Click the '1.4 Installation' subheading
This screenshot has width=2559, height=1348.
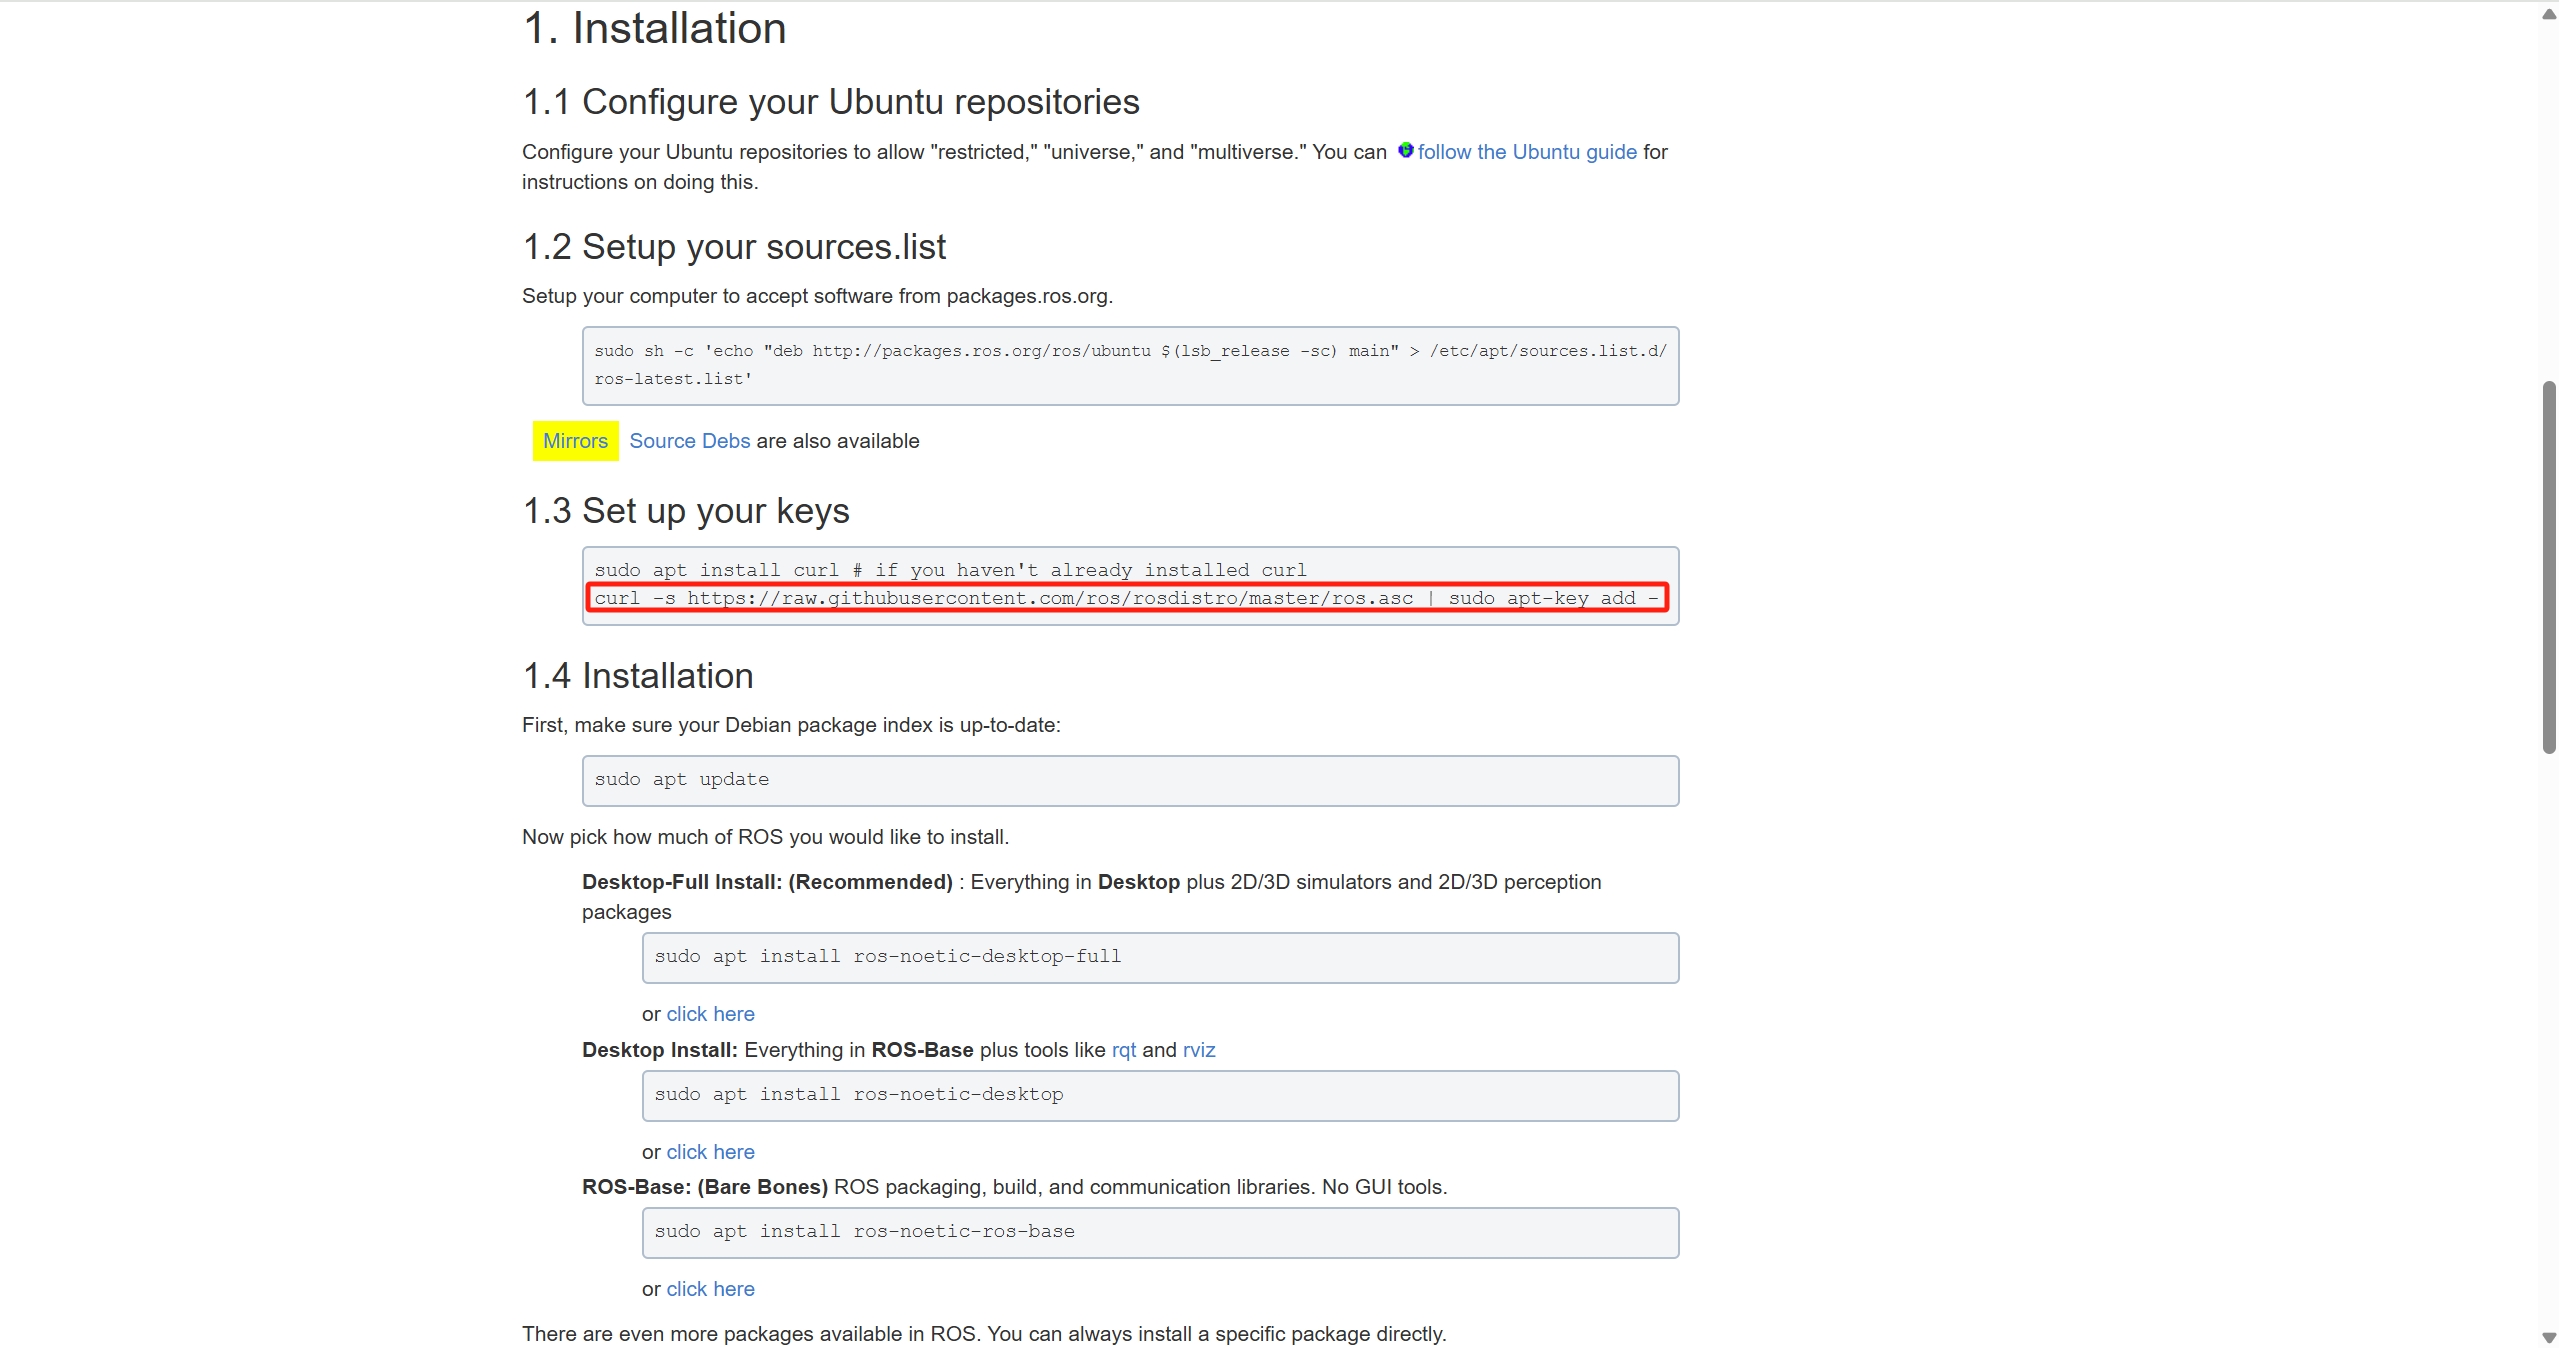(638, 676)
